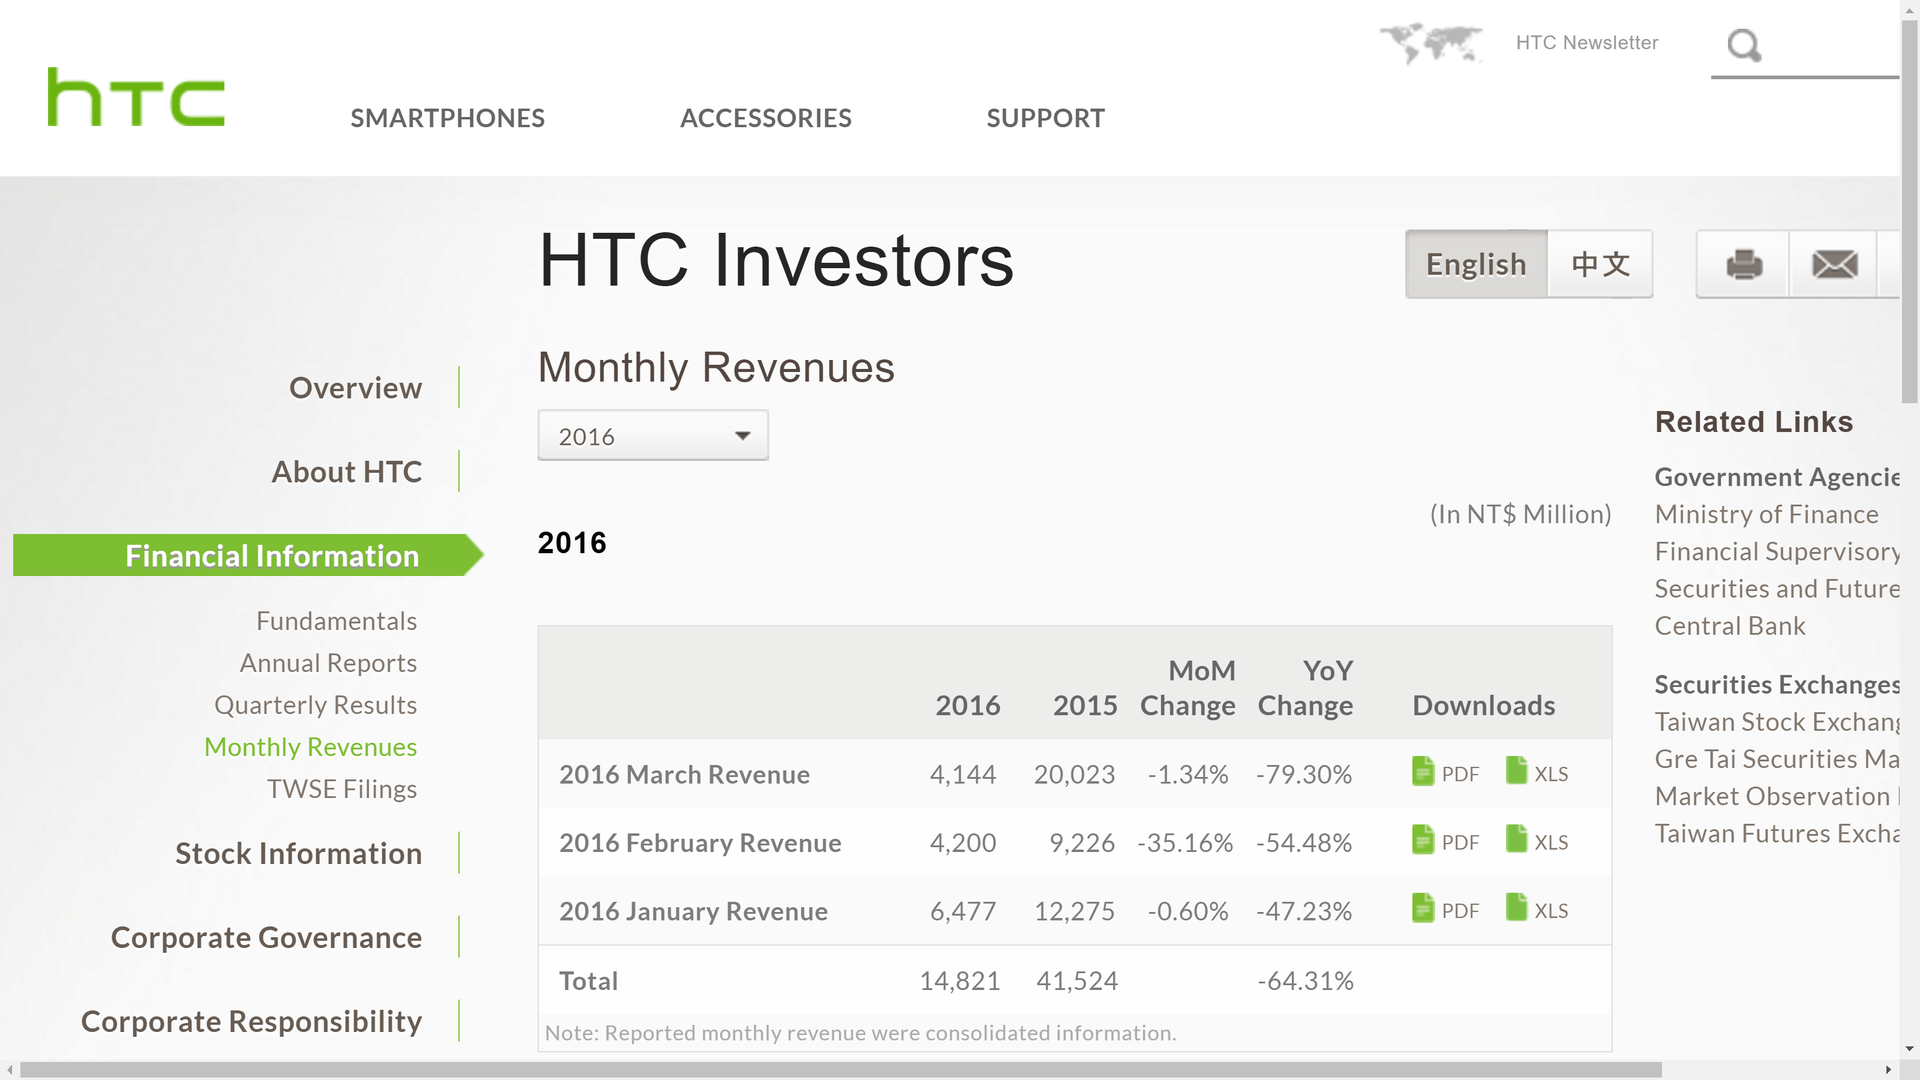
Task: Click the HTC Newsletter link
Action: (x=1587, y=43)
